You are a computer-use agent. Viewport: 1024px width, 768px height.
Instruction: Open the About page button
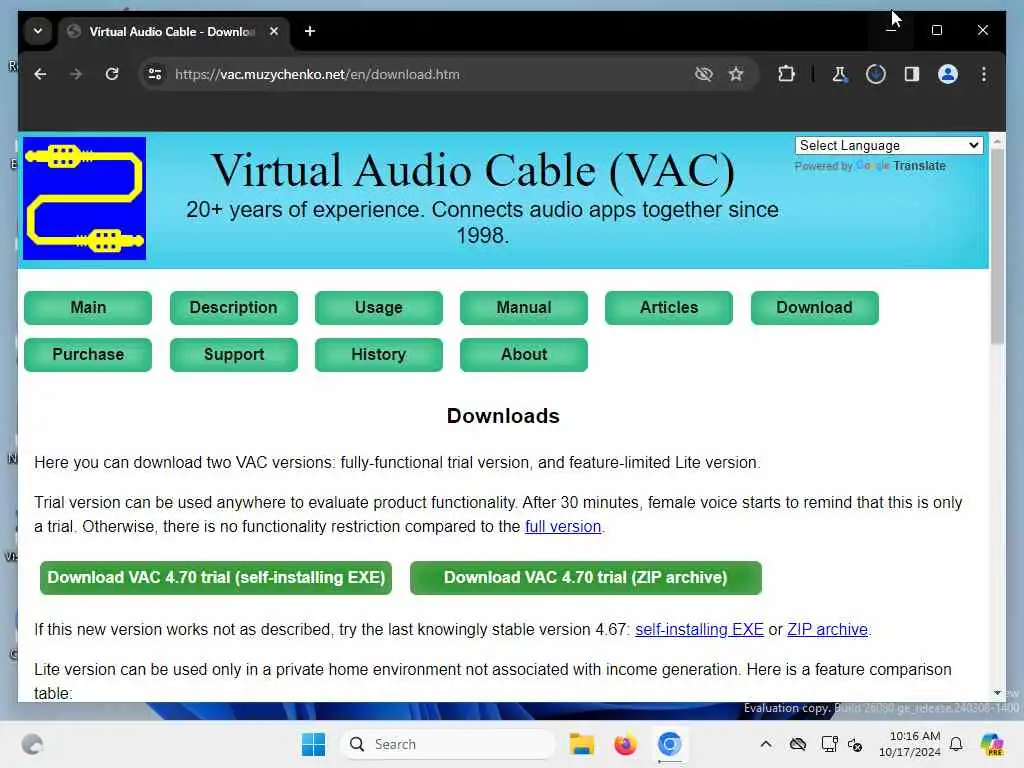point(524,355)
